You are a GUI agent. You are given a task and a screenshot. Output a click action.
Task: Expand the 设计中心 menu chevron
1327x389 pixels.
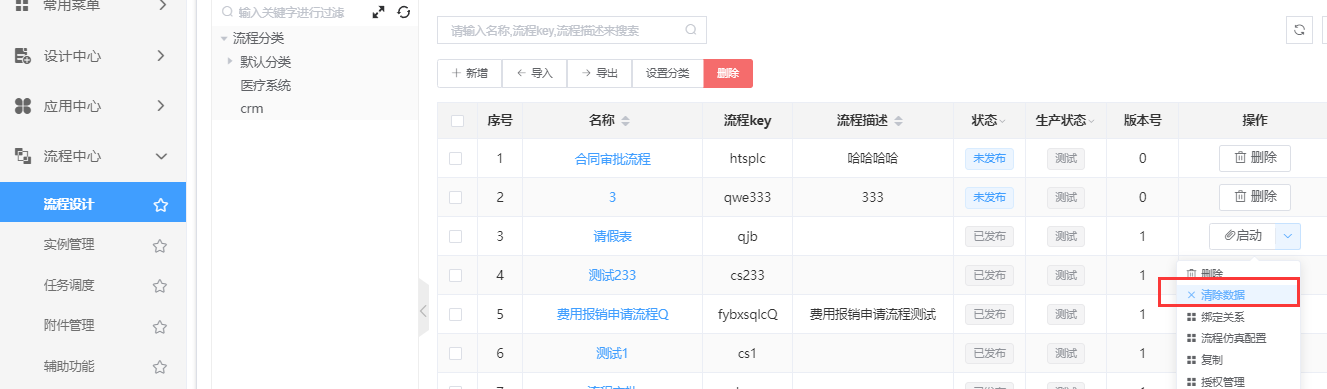point(160,56)
